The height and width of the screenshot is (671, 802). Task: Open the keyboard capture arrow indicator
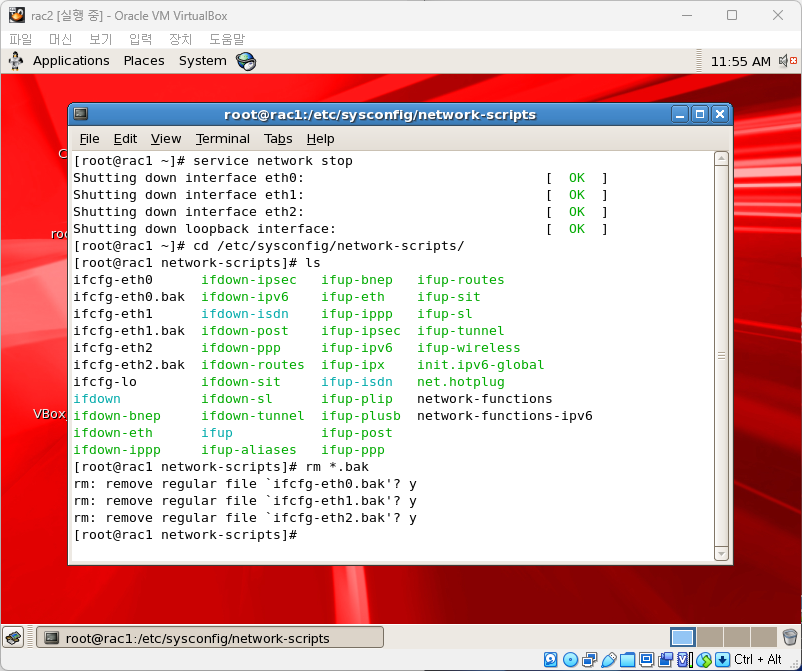(722, 660)
